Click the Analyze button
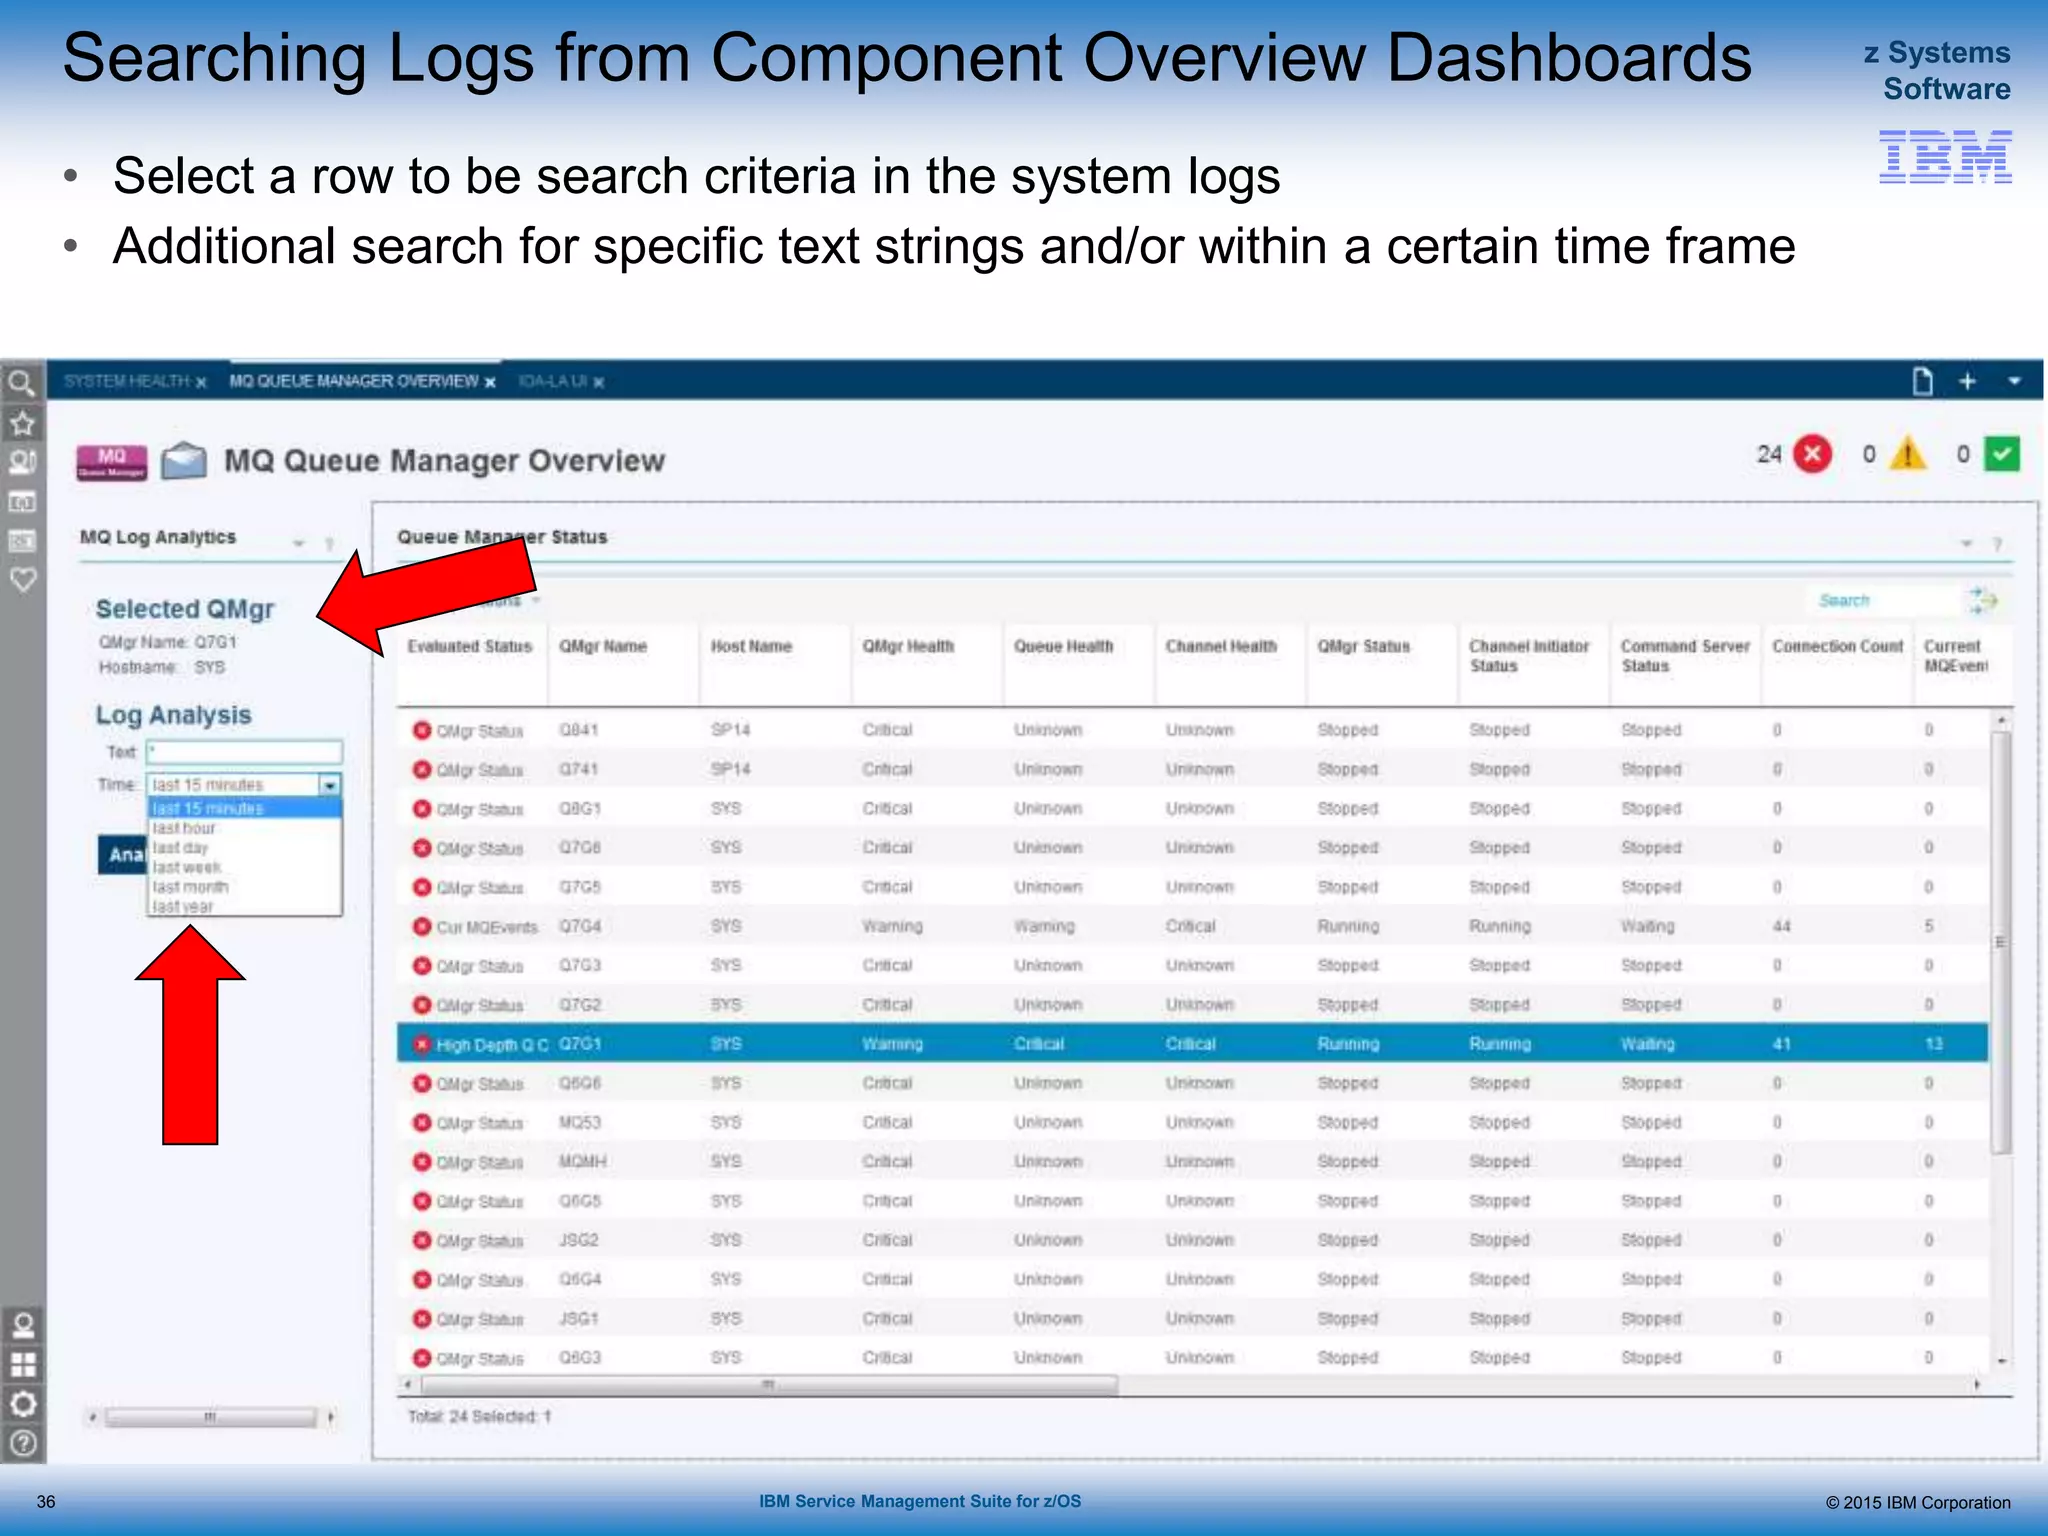Image resolution: width=2048 pixels, height=1536 pixels. click(x=123, y=854)
